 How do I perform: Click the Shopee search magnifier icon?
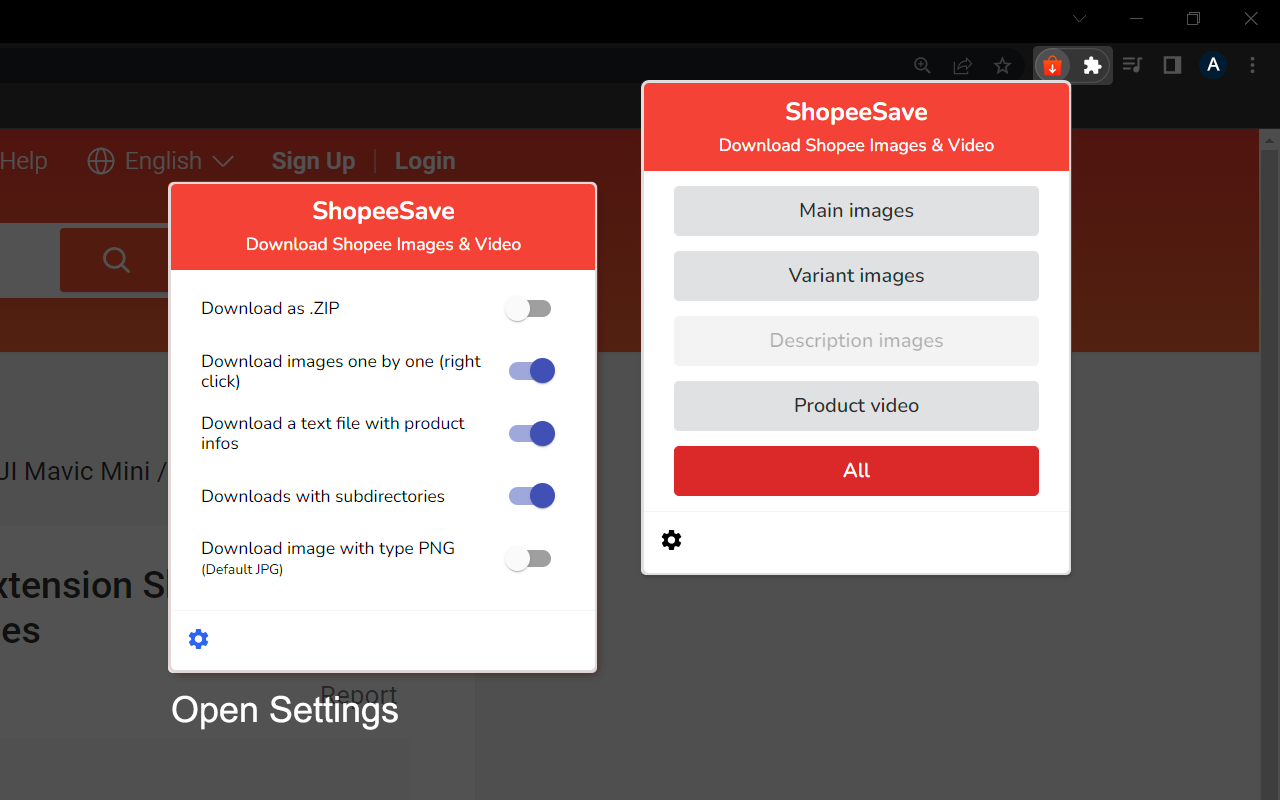[x=115, y=259]
